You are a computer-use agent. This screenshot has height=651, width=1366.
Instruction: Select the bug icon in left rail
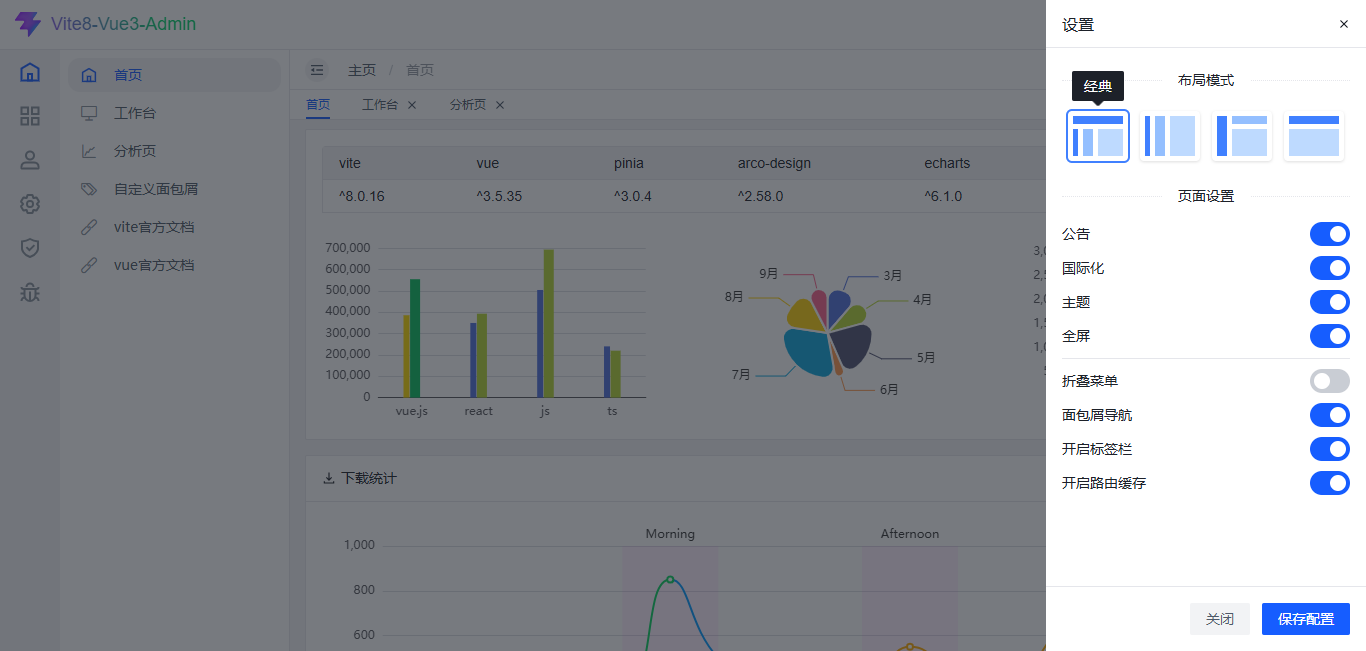click(x=30, y=292)
